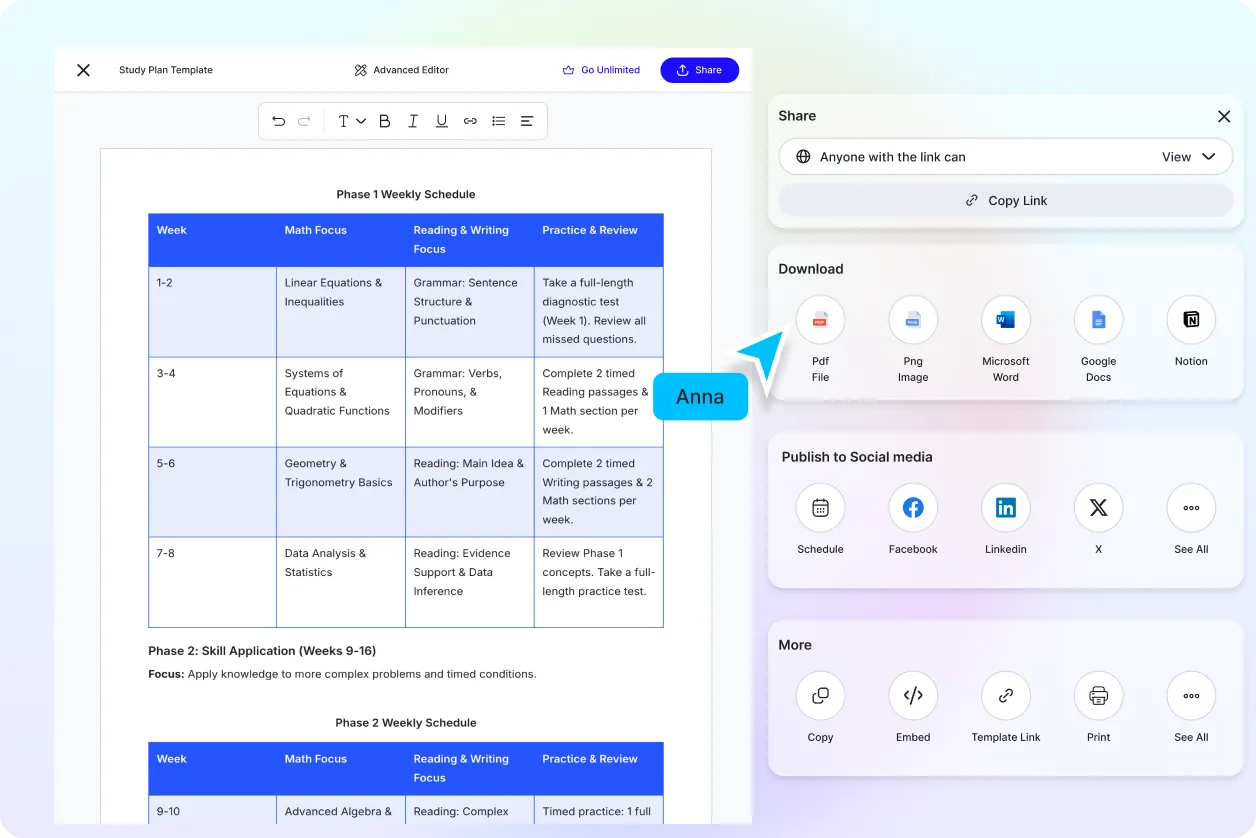
Task: Click the redo arrow in editor toolbar
Action: (x=304, y=121)
